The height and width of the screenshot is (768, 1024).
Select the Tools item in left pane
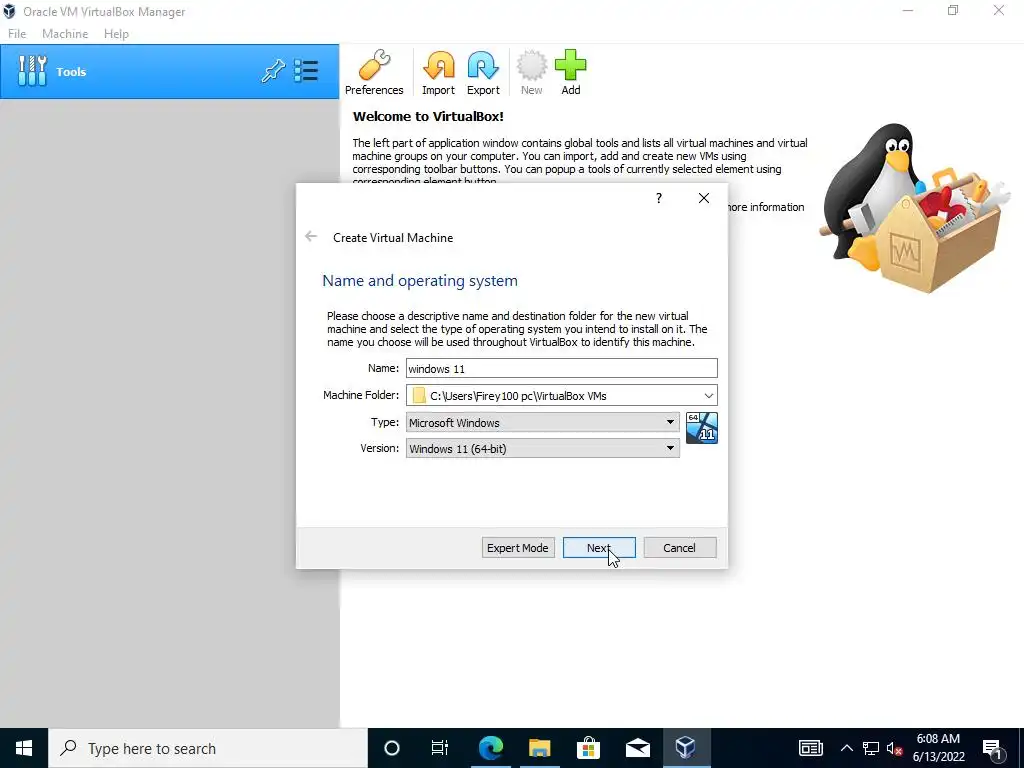click(170, 72)
